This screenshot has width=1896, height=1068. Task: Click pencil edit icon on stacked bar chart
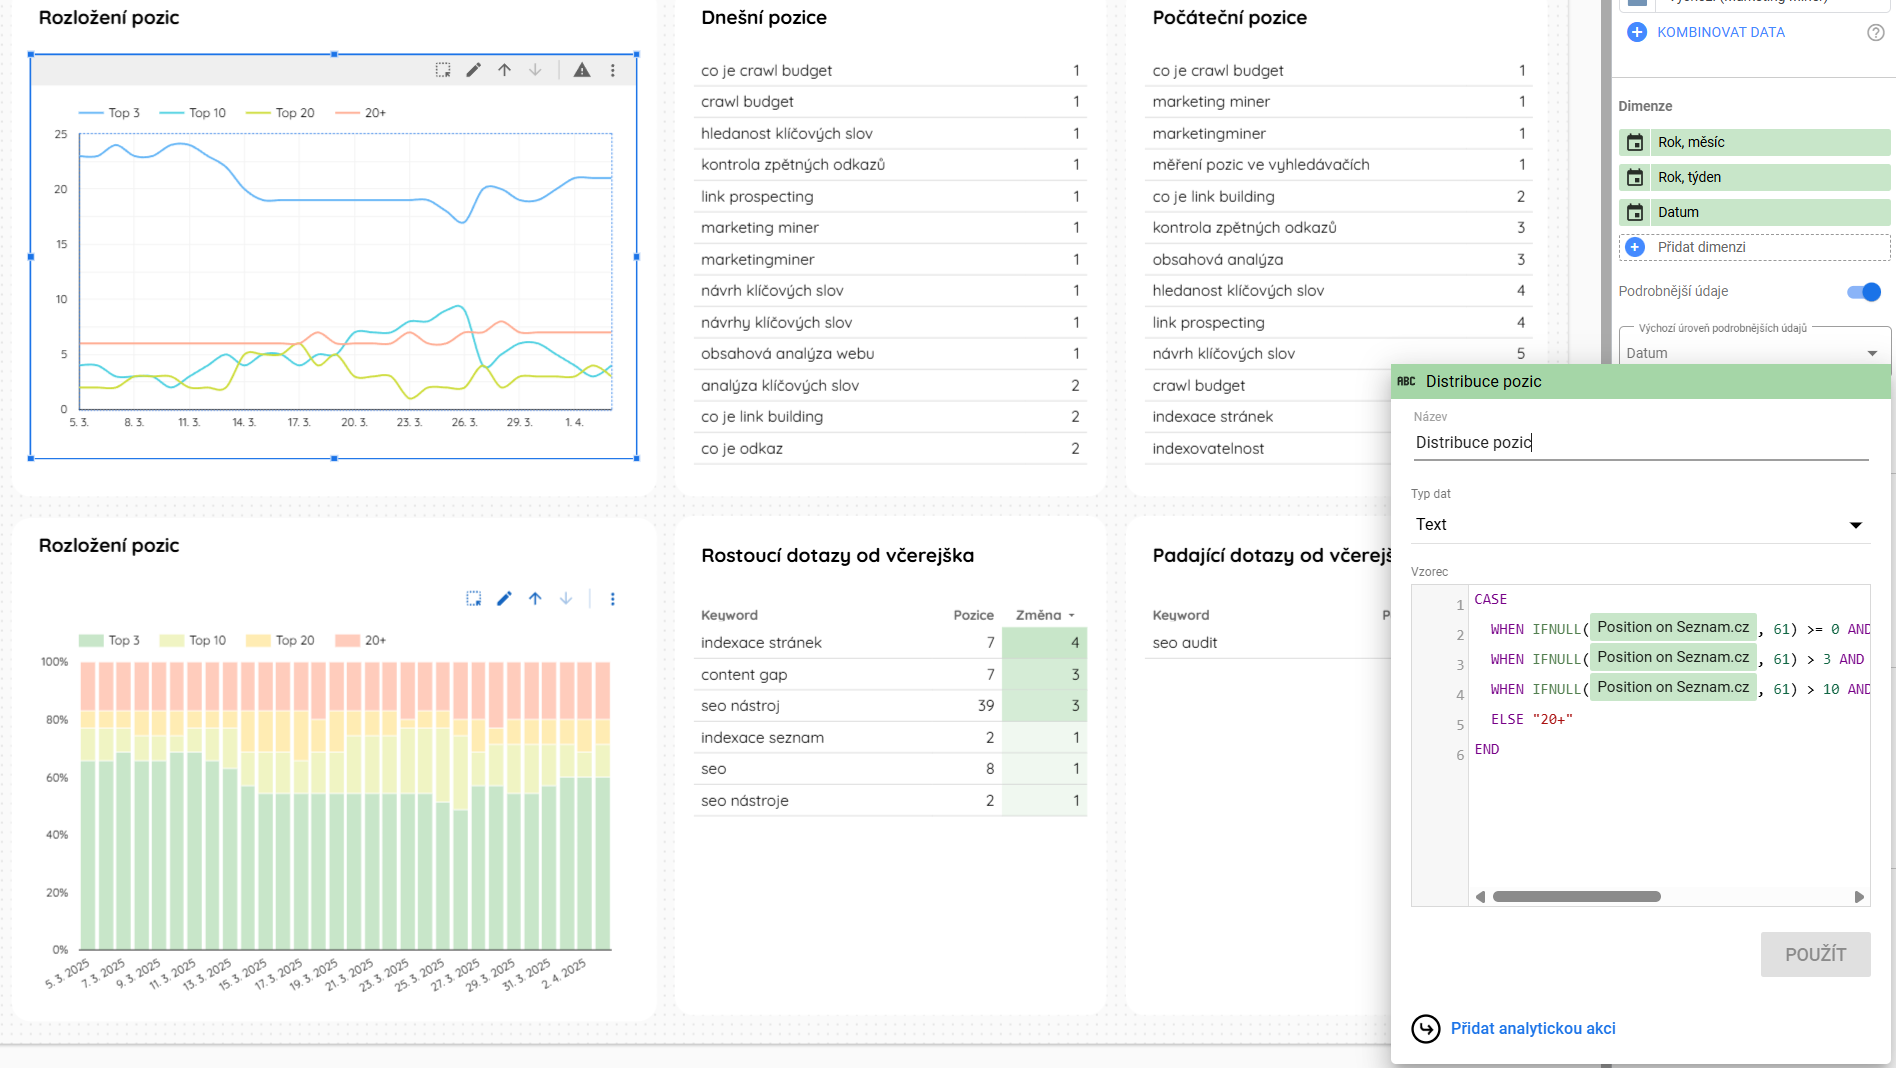click(x=505, y=598)
